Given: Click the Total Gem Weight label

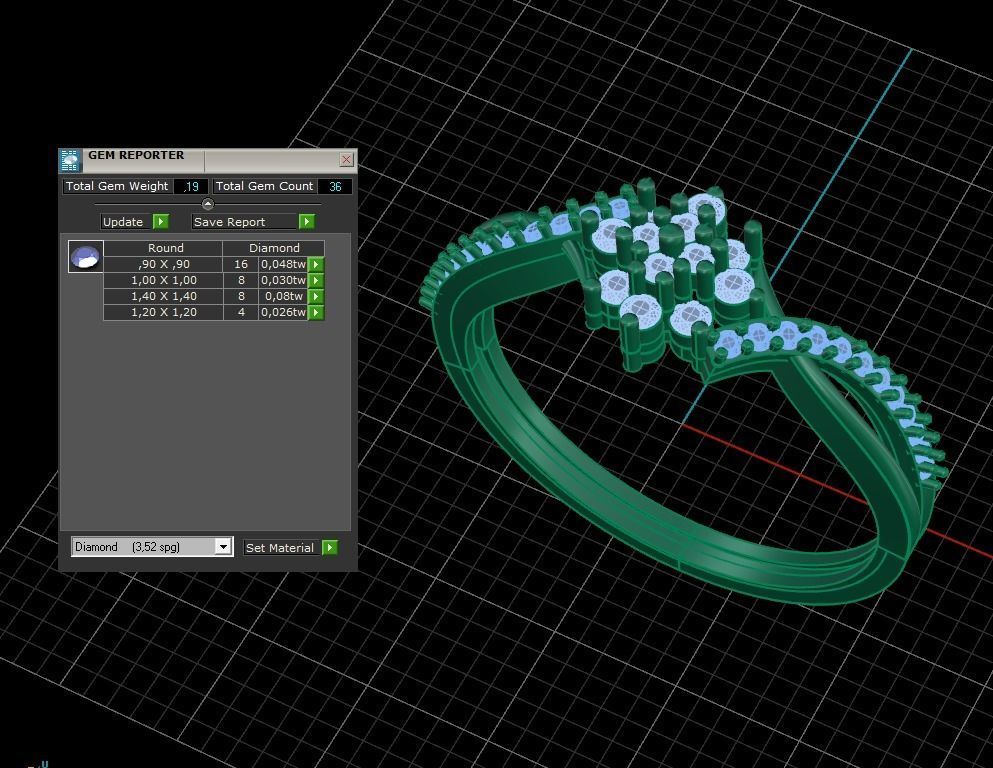Looking at the screenshot, I should click(x=117, y=186).
